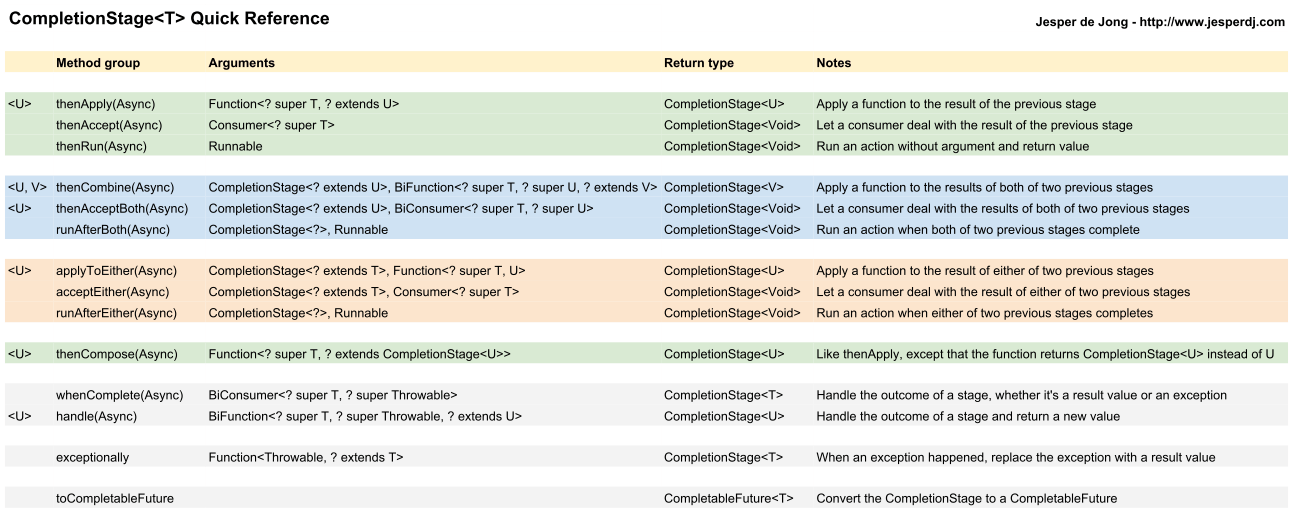This screenshot has width=1307, height=526.
Task: Click the thenAcceptBoth(Async) method name
Action: point(121,209)
